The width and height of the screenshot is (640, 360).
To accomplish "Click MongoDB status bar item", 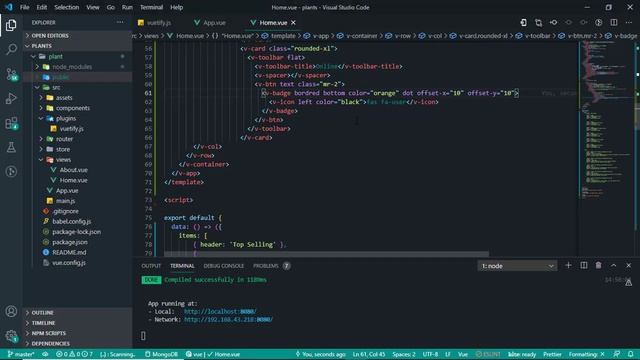I will (x=161, y=354).
